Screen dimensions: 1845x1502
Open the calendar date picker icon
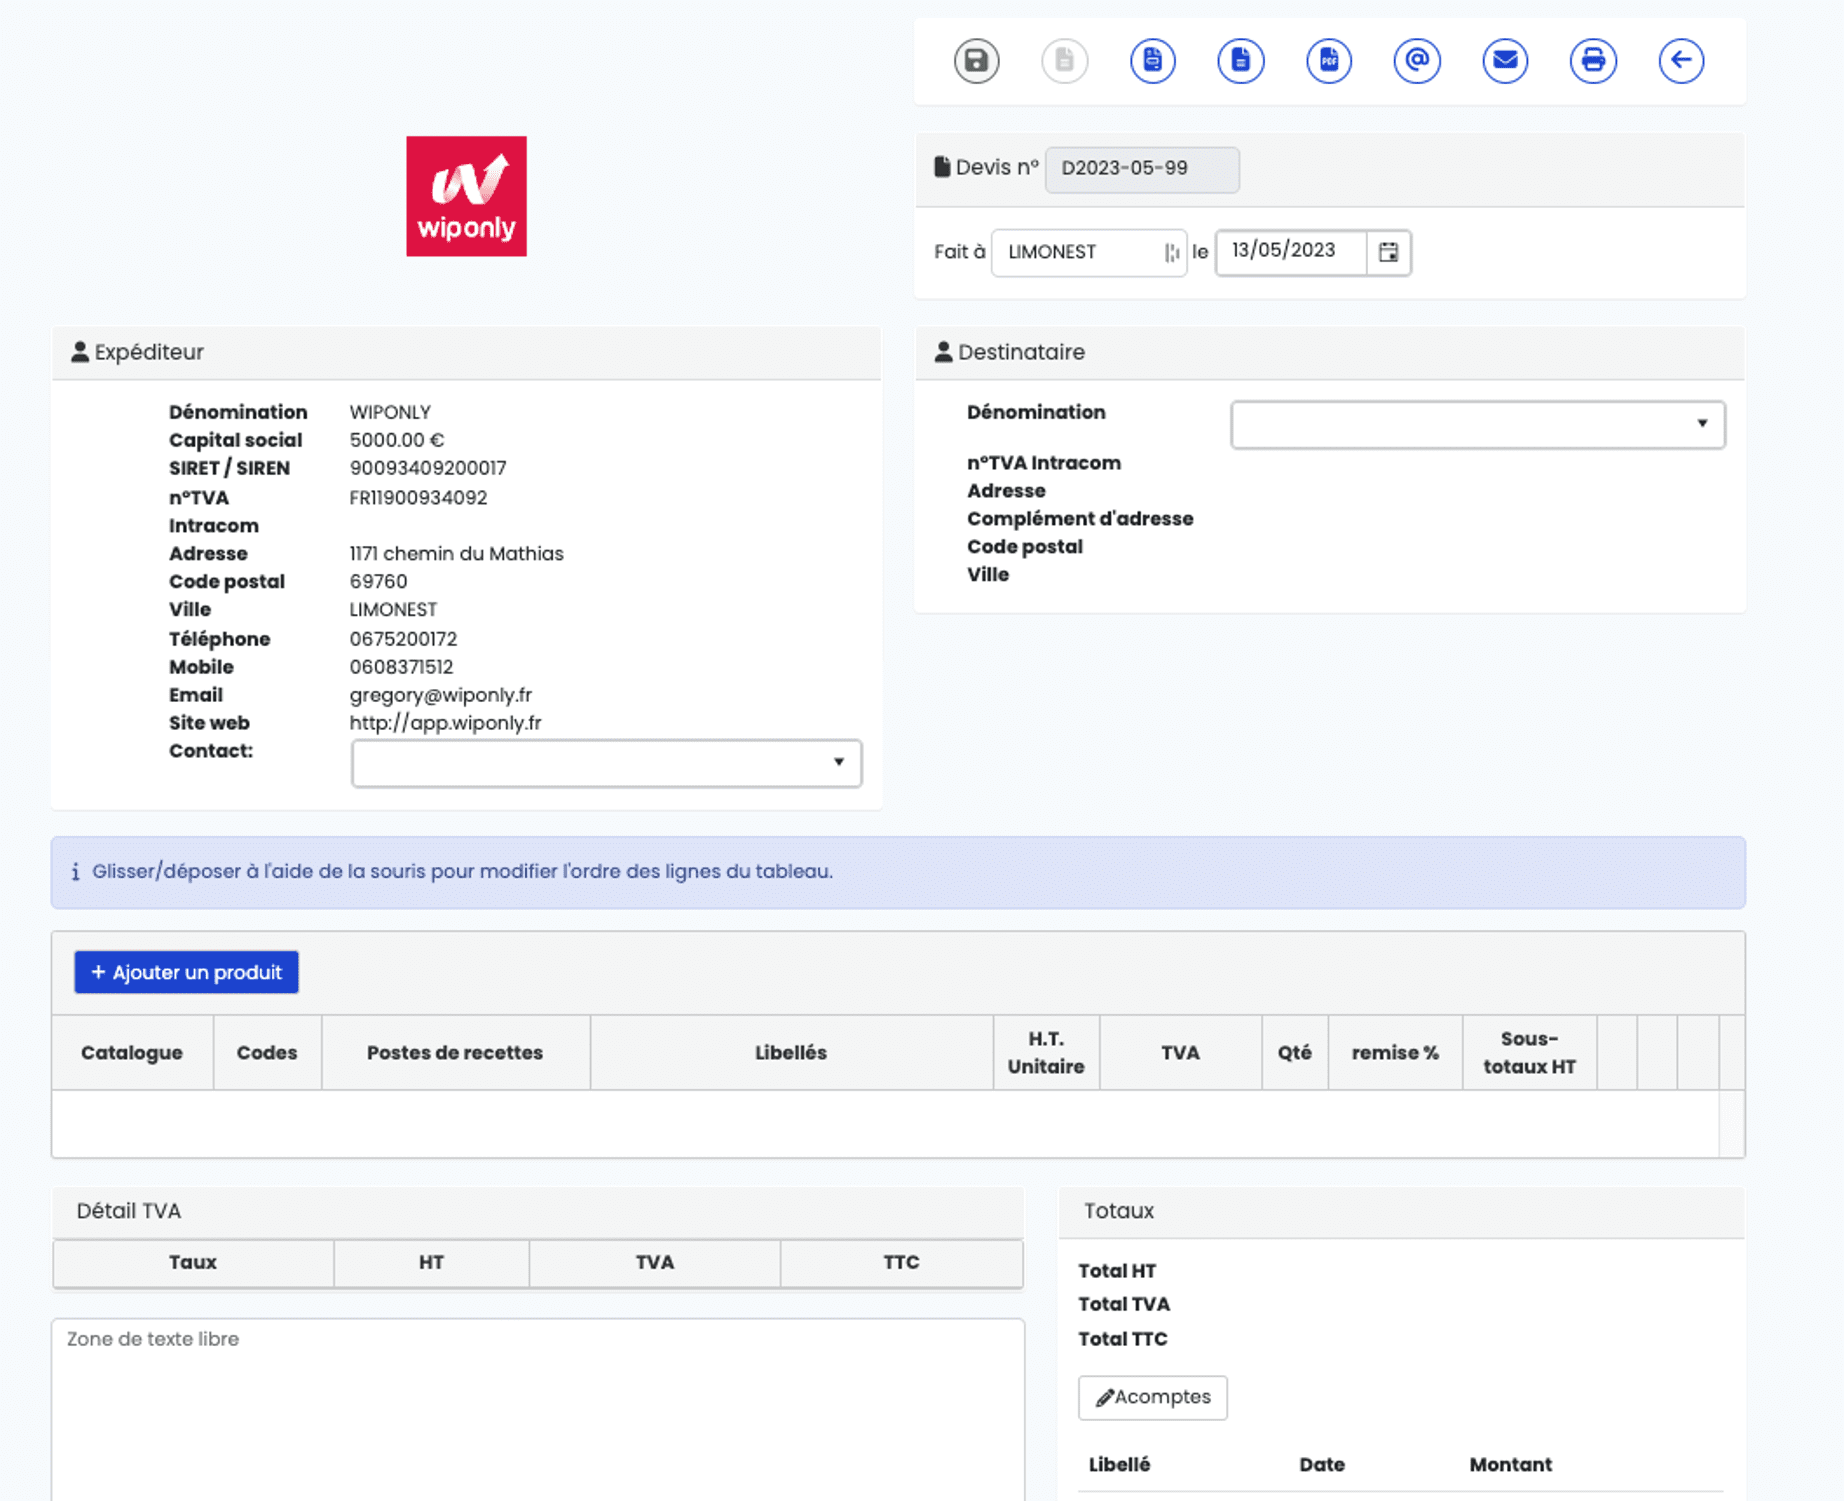pos(1388,252)
